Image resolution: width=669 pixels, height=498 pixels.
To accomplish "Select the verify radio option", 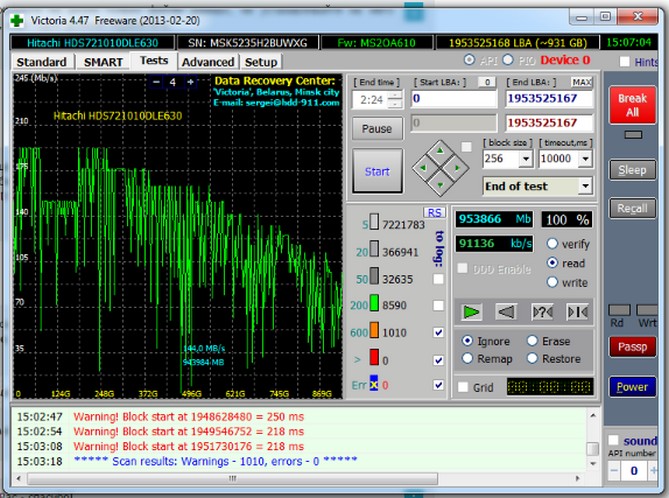I will pyautogui.click(x=553, y=243).
